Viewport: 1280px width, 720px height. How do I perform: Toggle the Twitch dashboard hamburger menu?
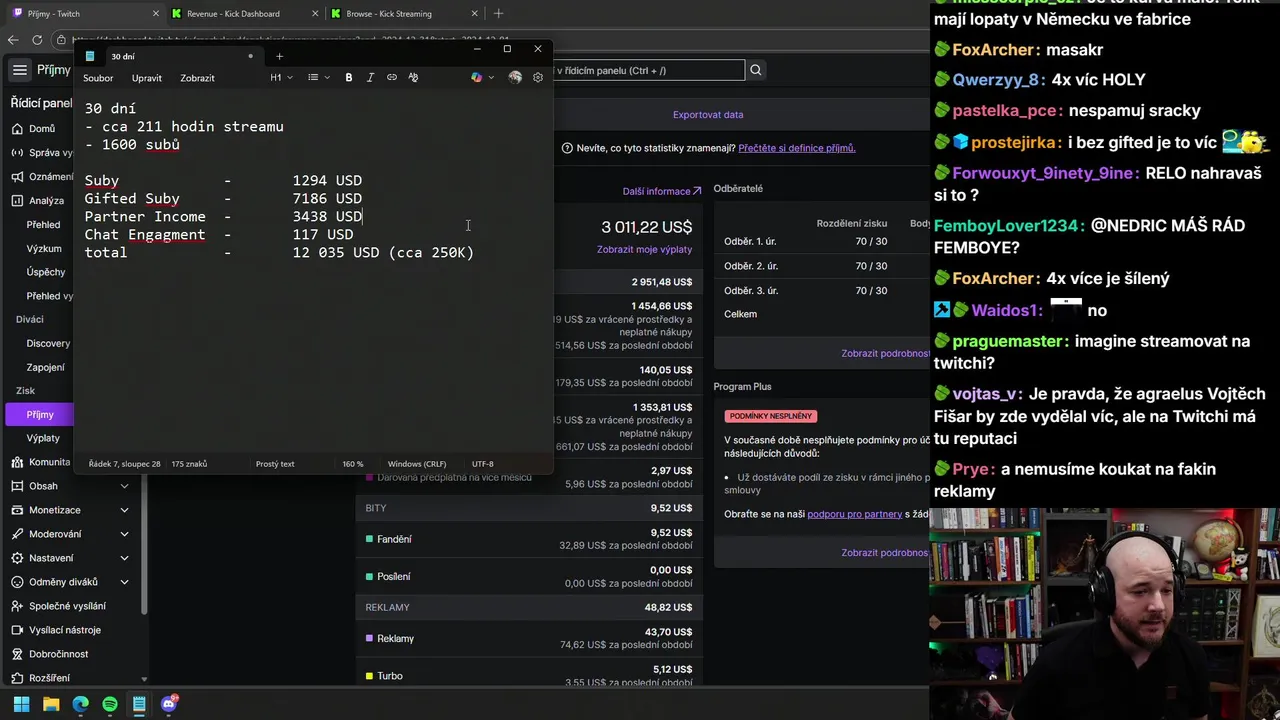pyautogui.click(x=19, y=70)
